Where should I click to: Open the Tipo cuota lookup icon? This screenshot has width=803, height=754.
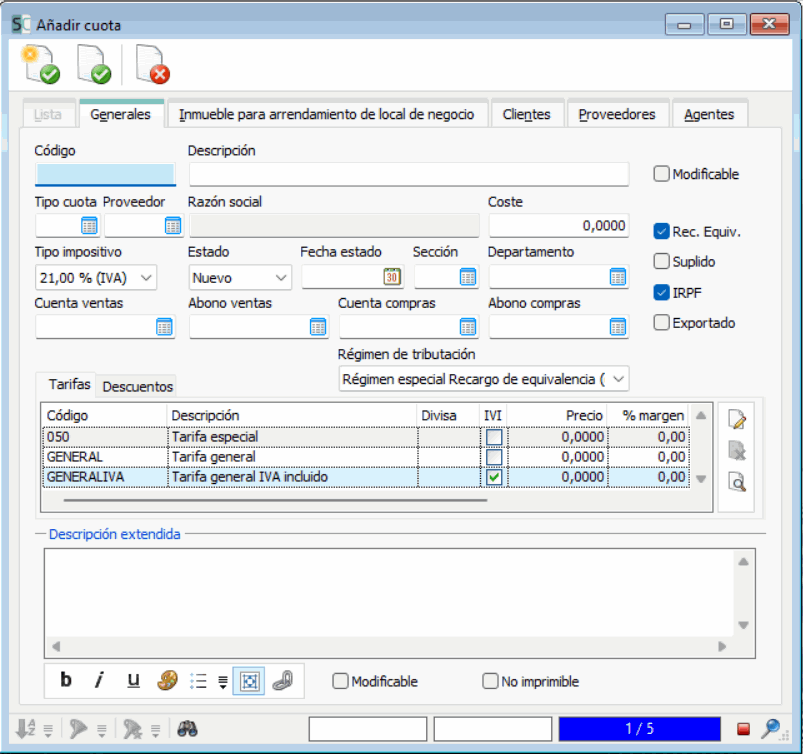(x=89, y=225)
